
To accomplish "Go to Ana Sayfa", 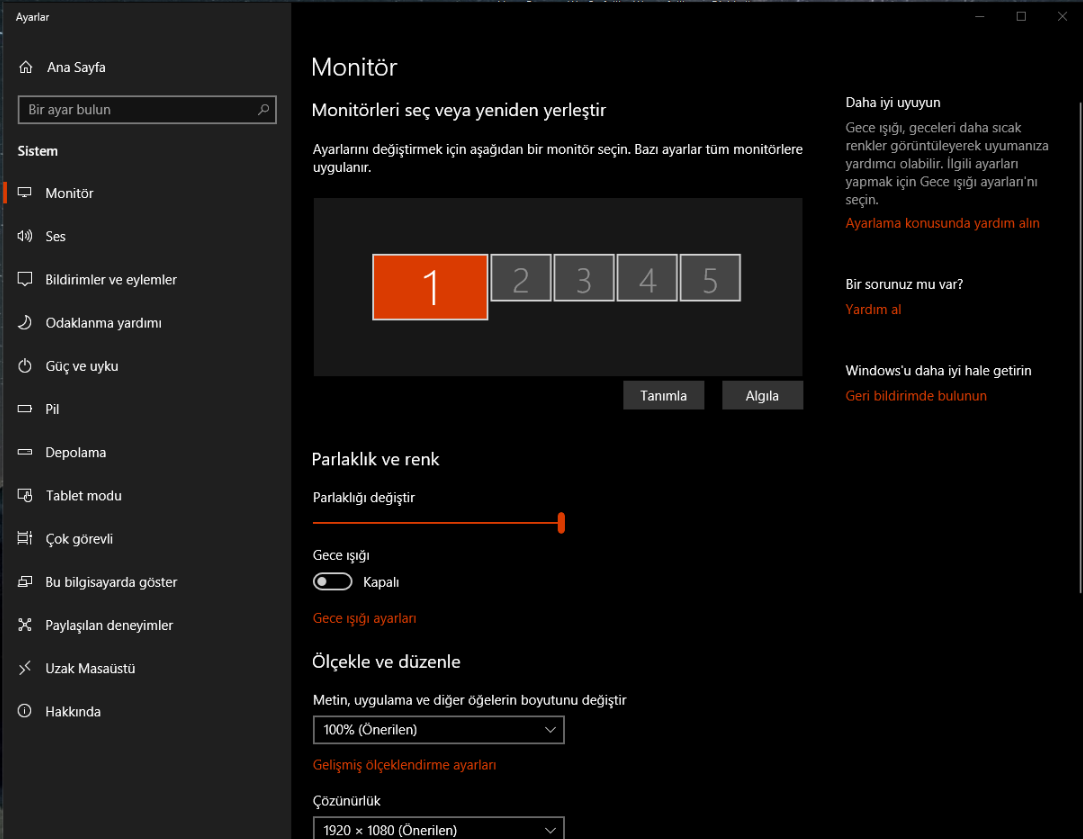I will [75, 67].
